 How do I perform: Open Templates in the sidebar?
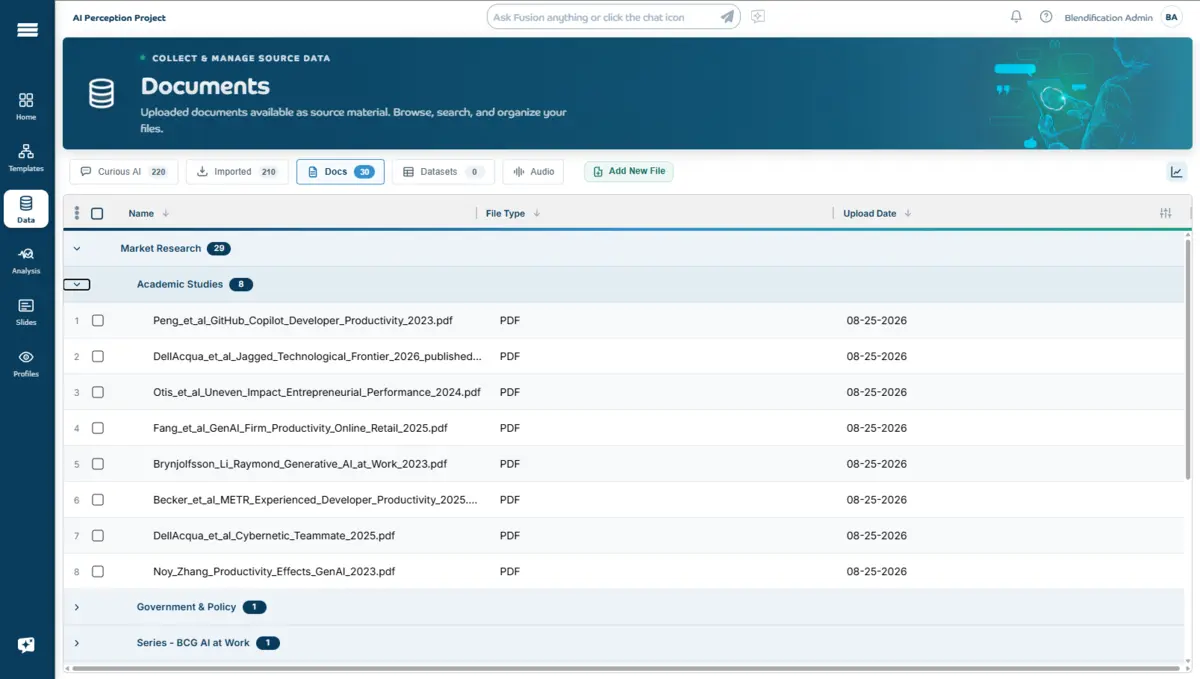coord(26,157)
